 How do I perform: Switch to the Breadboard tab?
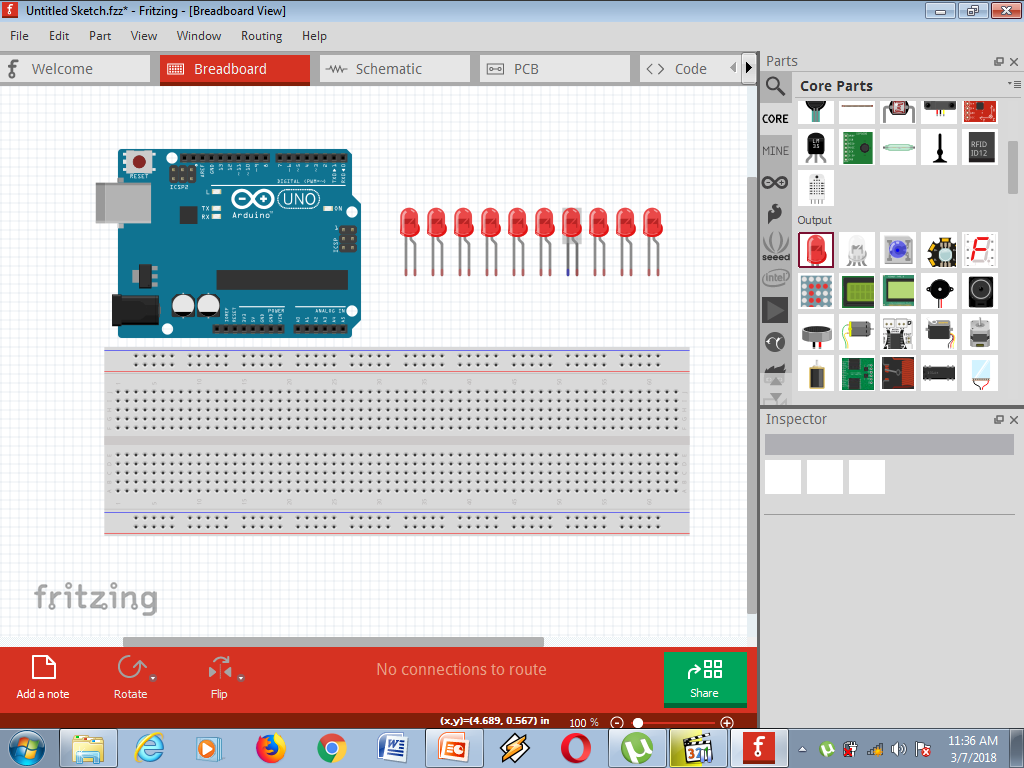click(235, 69)
